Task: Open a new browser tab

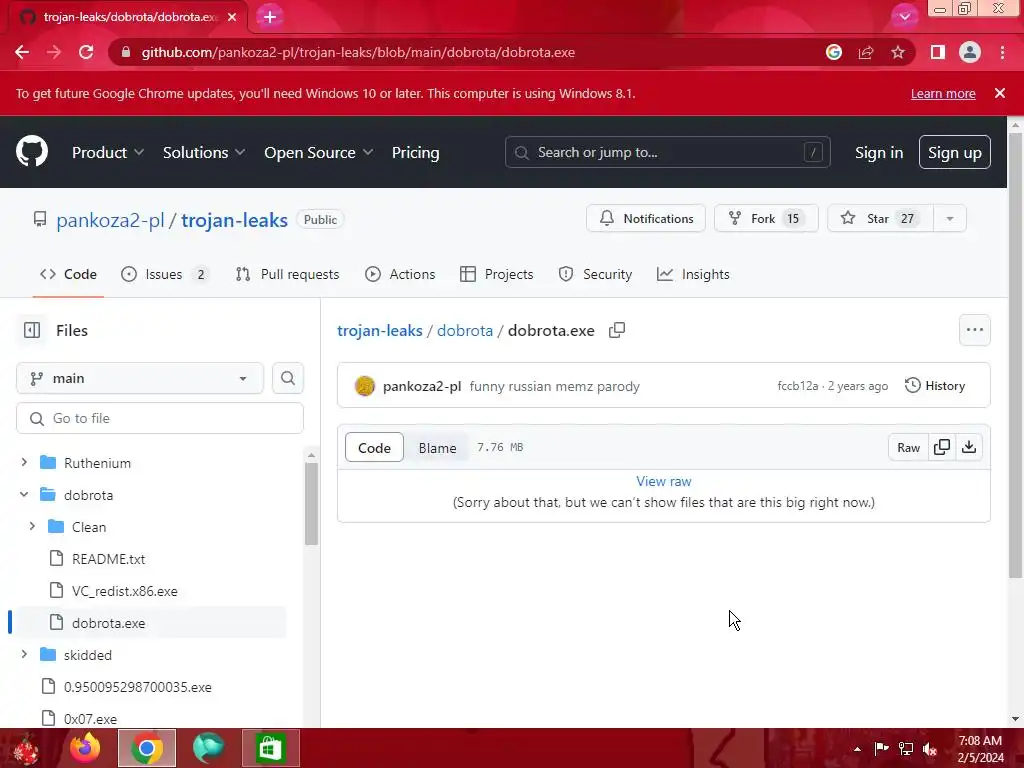Action: [270, 17]
